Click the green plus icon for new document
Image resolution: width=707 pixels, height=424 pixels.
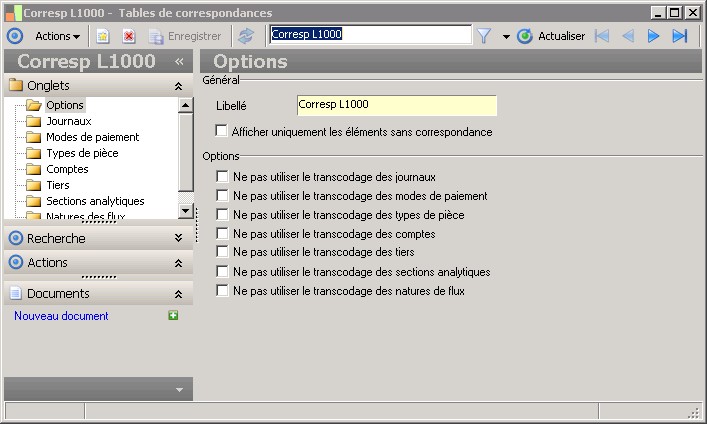point(173,315)
